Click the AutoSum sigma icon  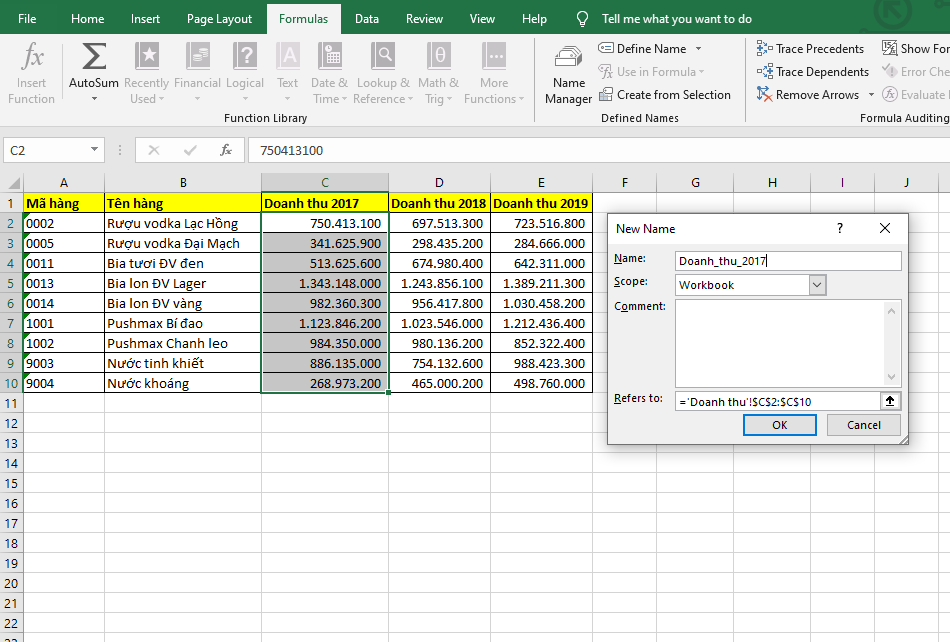pos(94,57)
